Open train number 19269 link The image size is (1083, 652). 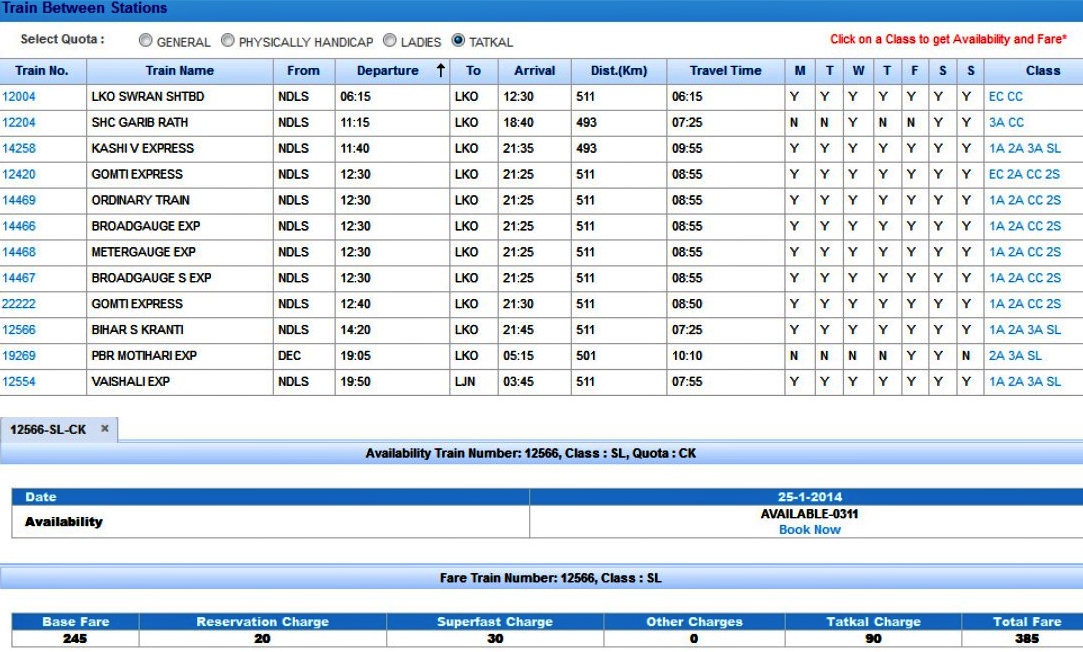point(19,356)
